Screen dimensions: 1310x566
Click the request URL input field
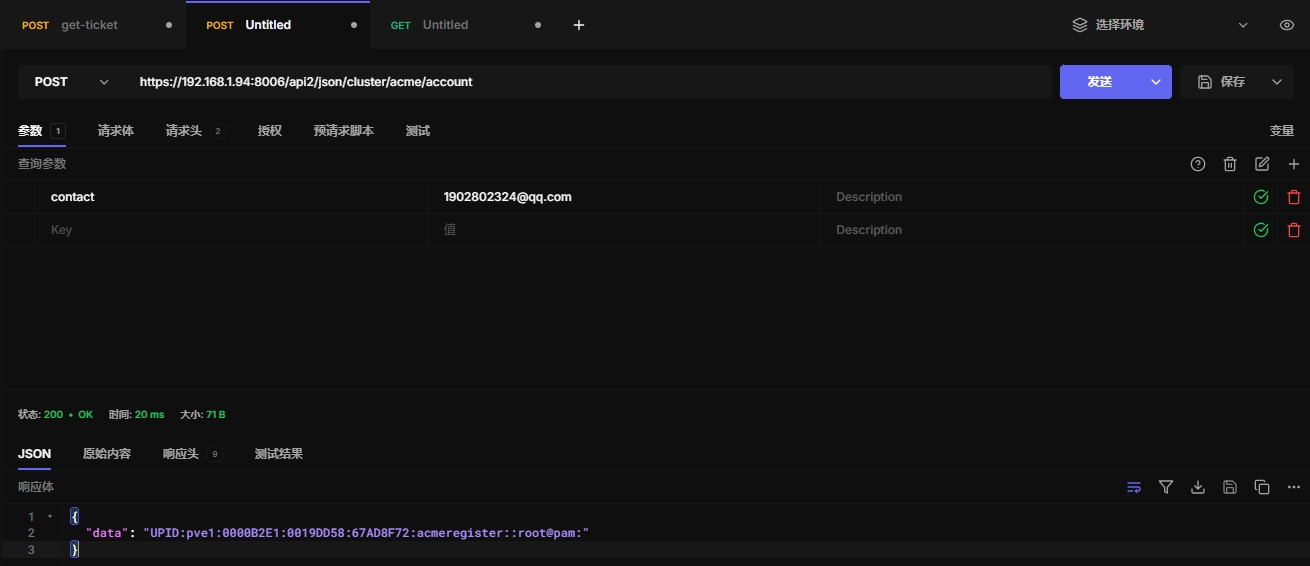point(590,82)
